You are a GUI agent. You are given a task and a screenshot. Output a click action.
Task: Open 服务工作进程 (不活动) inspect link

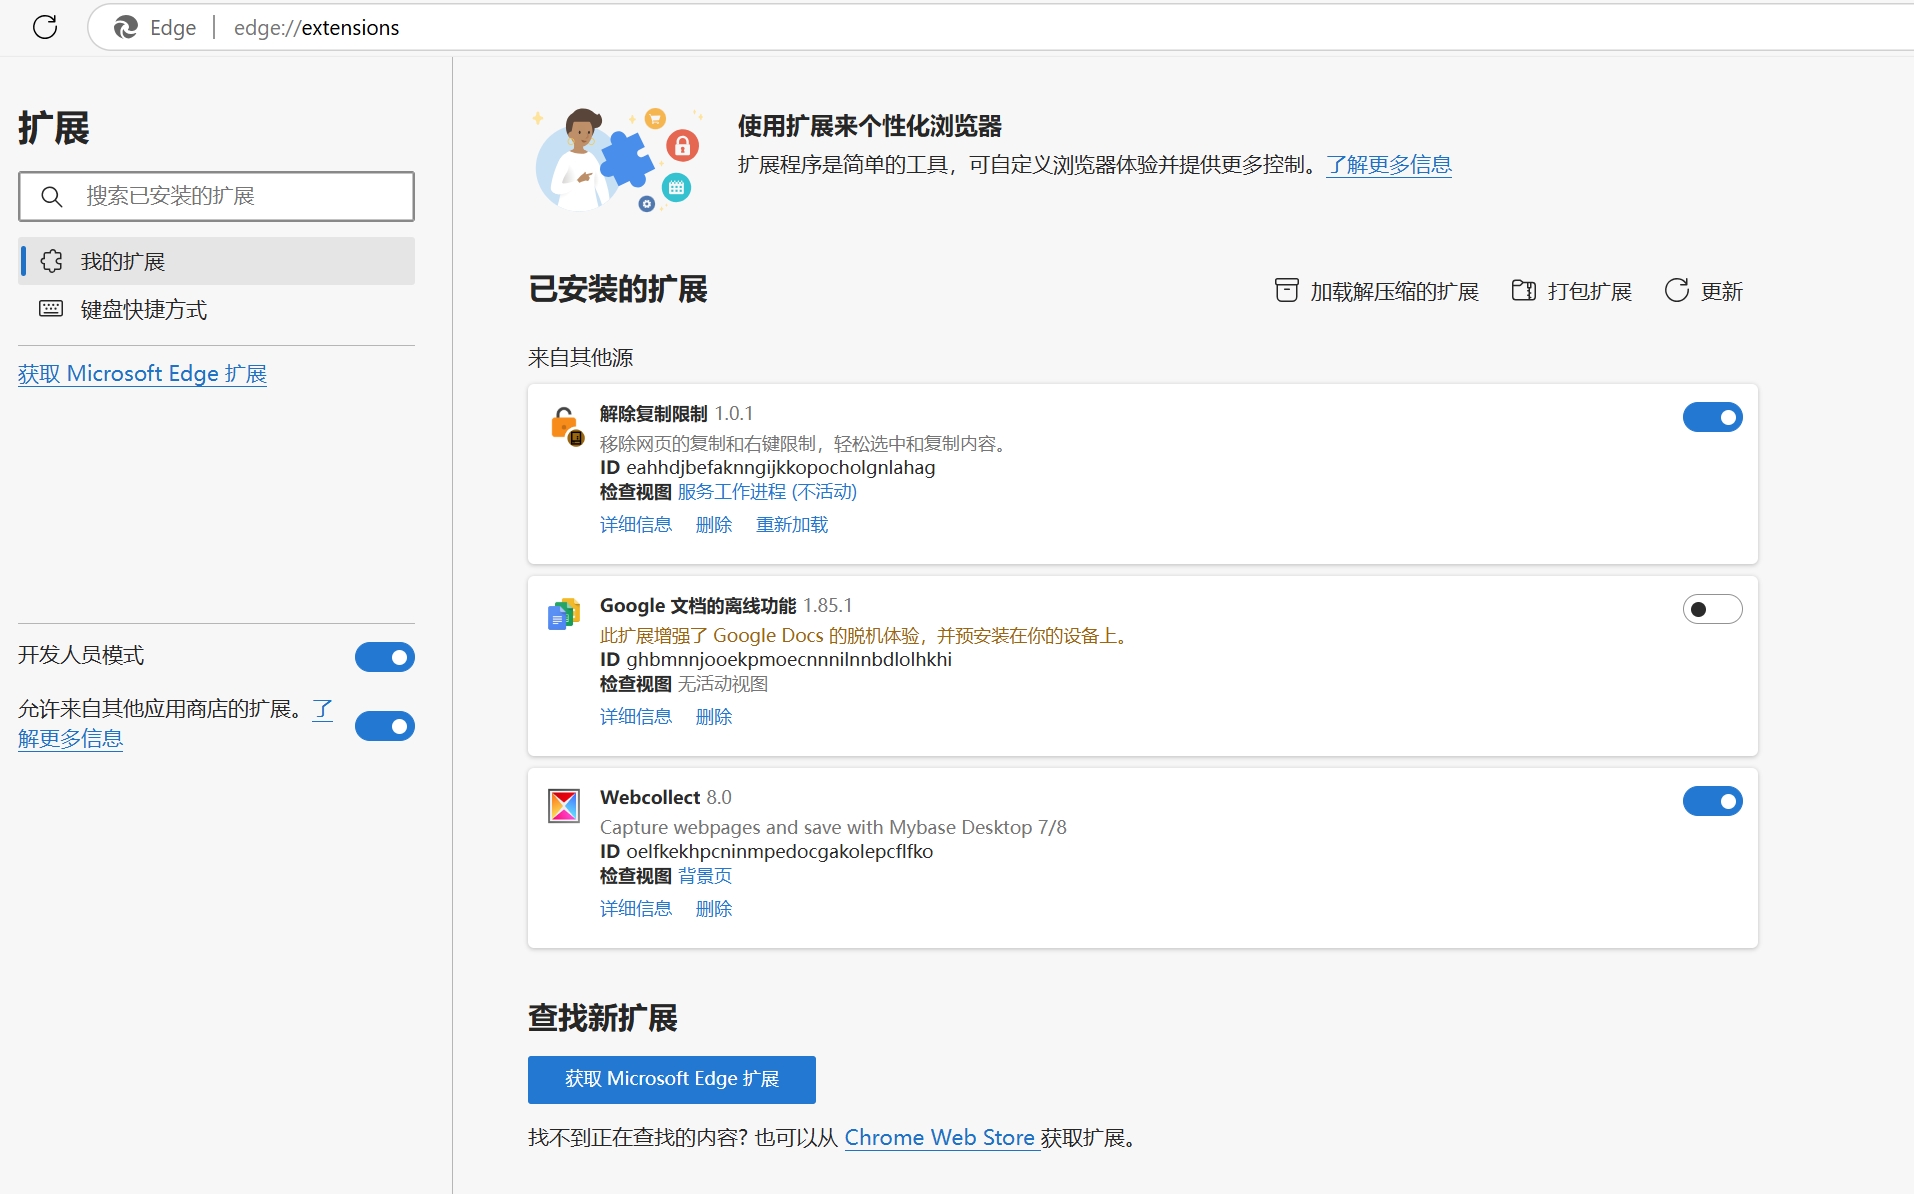pyautogui.click(x=767, y=492)
